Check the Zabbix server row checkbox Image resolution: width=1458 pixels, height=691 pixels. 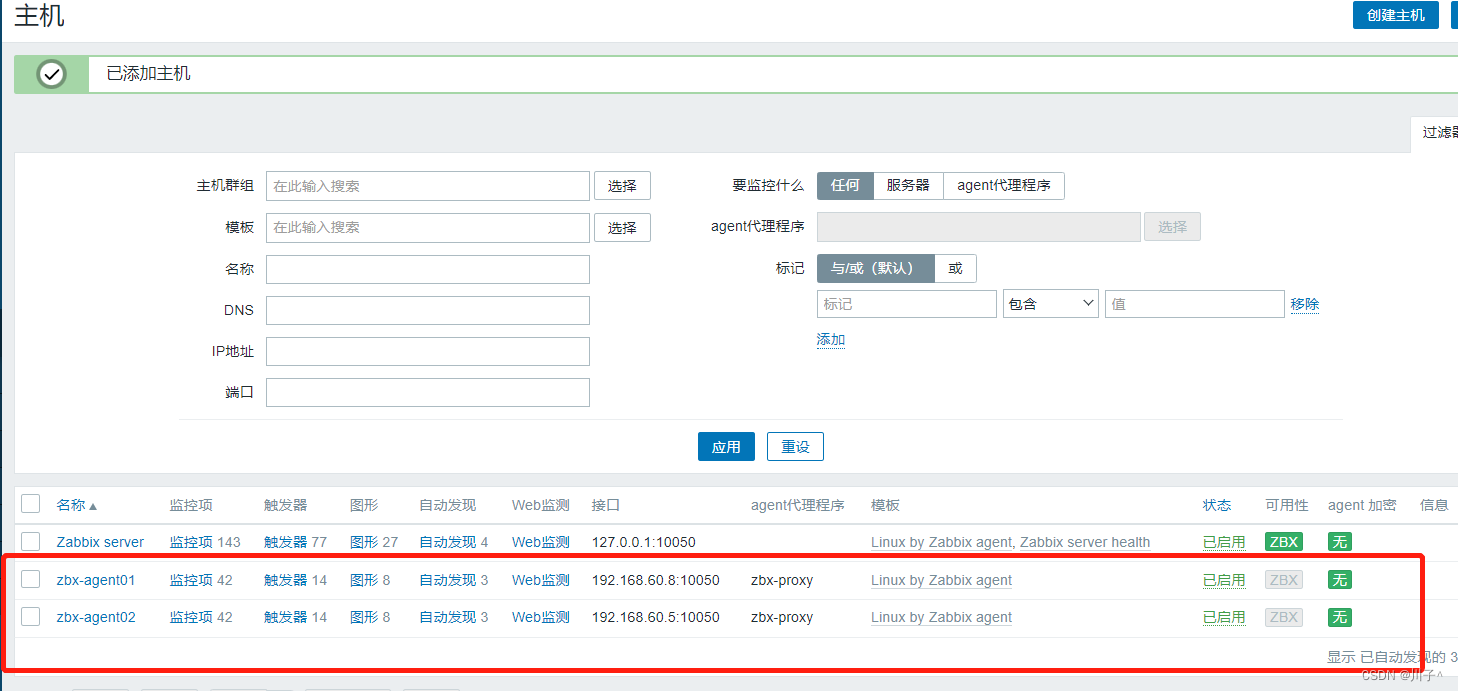click(31, 541)
